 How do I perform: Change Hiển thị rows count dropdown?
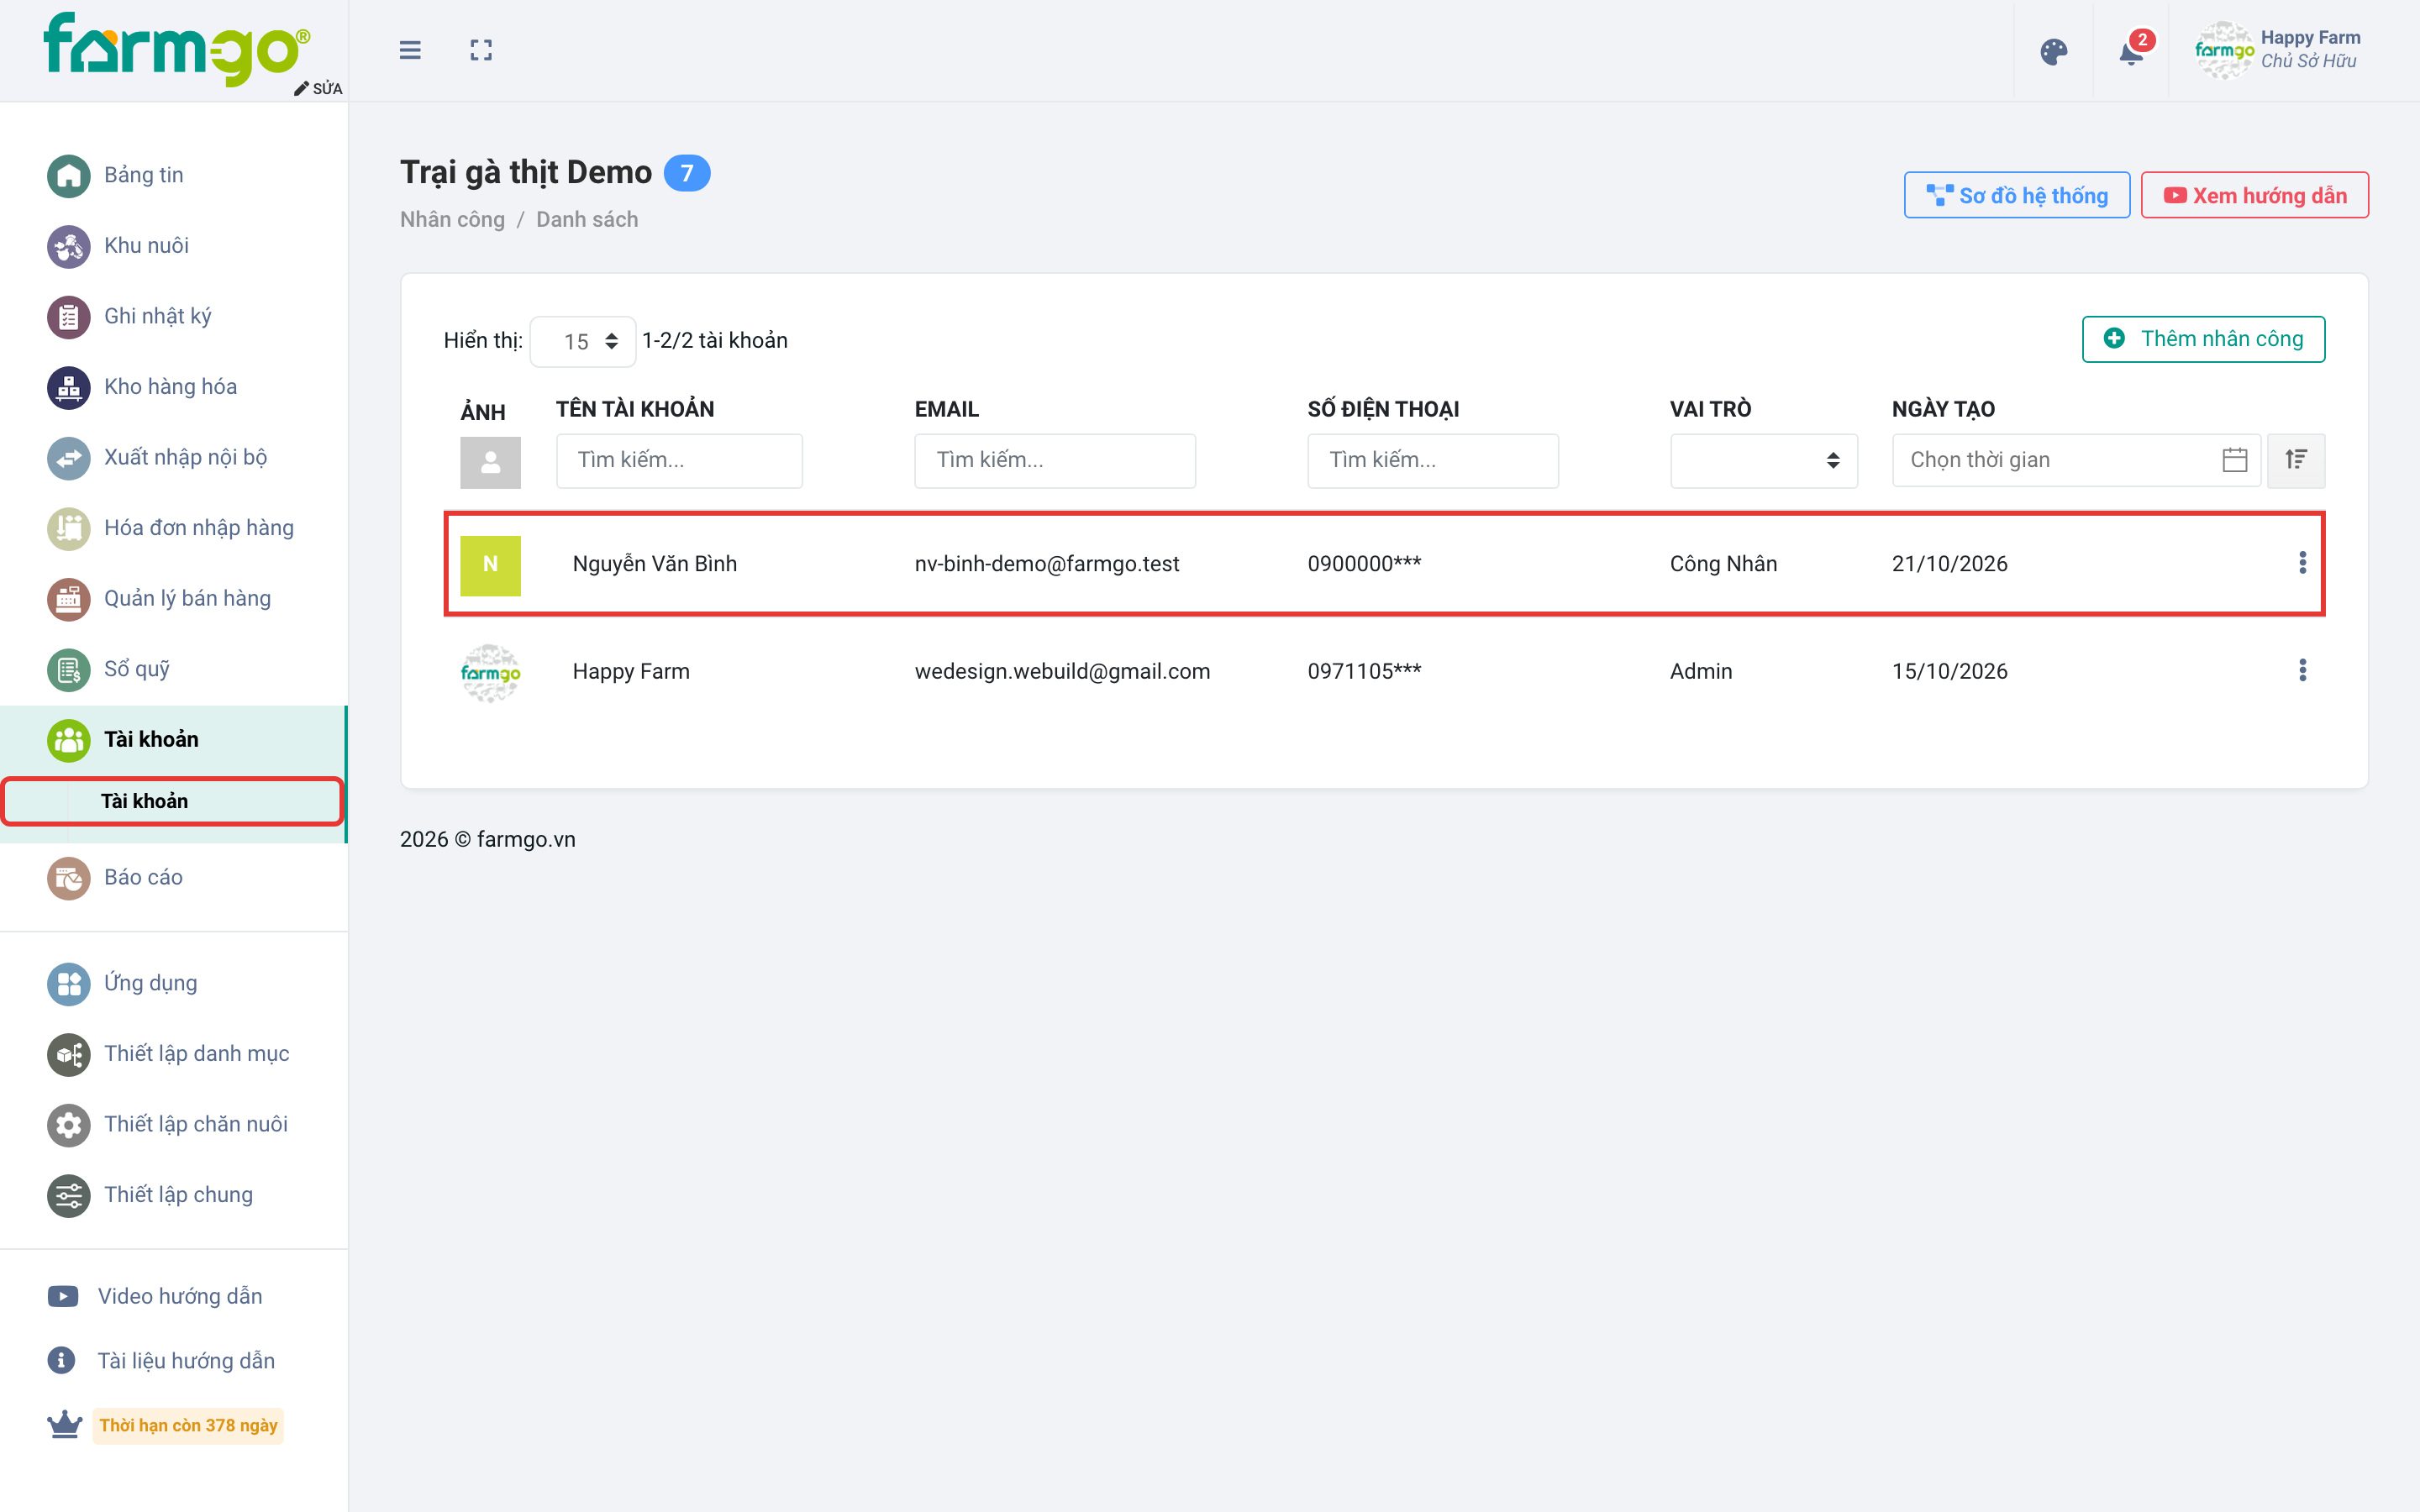(x=583, y=342)
